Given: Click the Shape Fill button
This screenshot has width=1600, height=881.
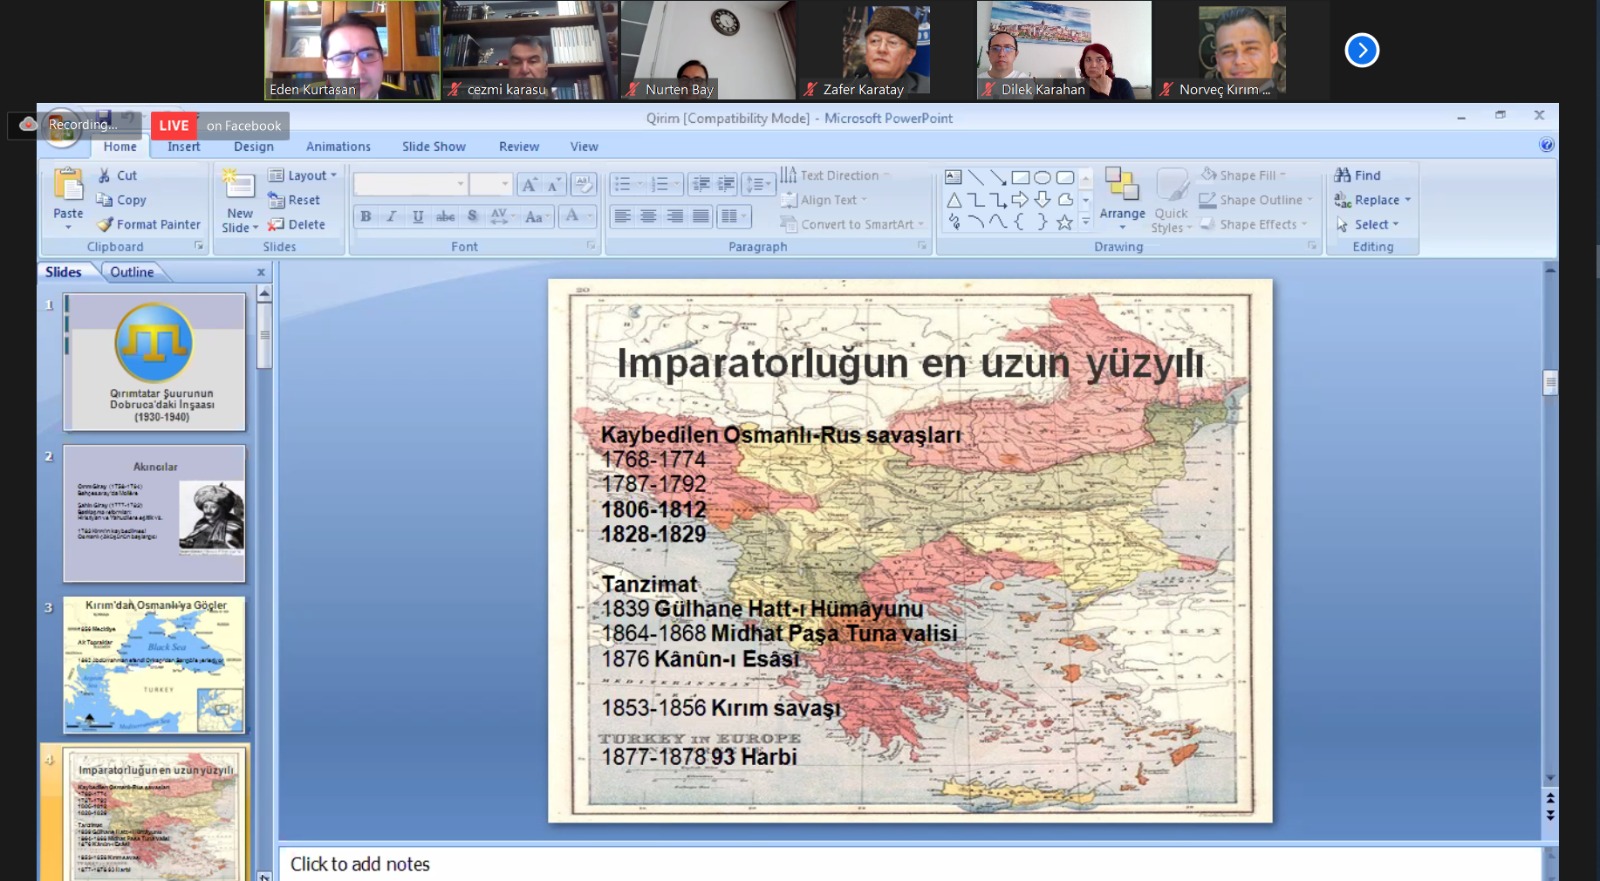Looking at the screenshot, I should [x=1243, y=175].
